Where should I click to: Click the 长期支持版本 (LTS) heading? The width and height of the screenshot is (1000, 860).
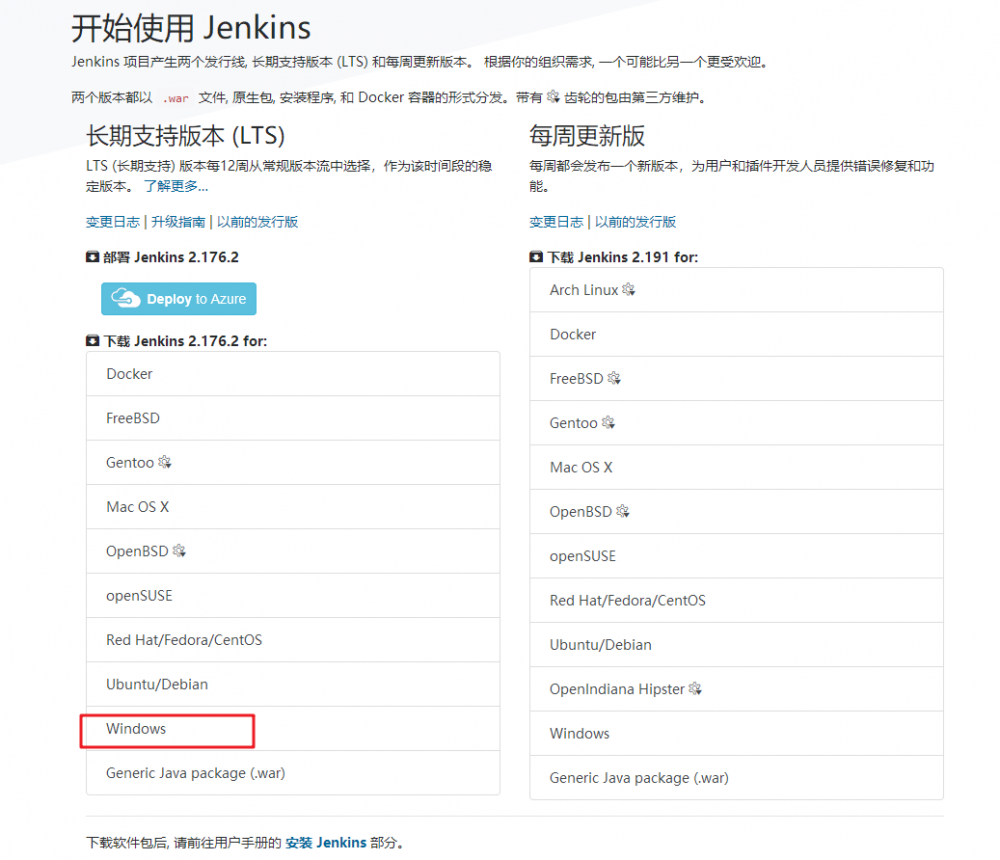point(185,136)
